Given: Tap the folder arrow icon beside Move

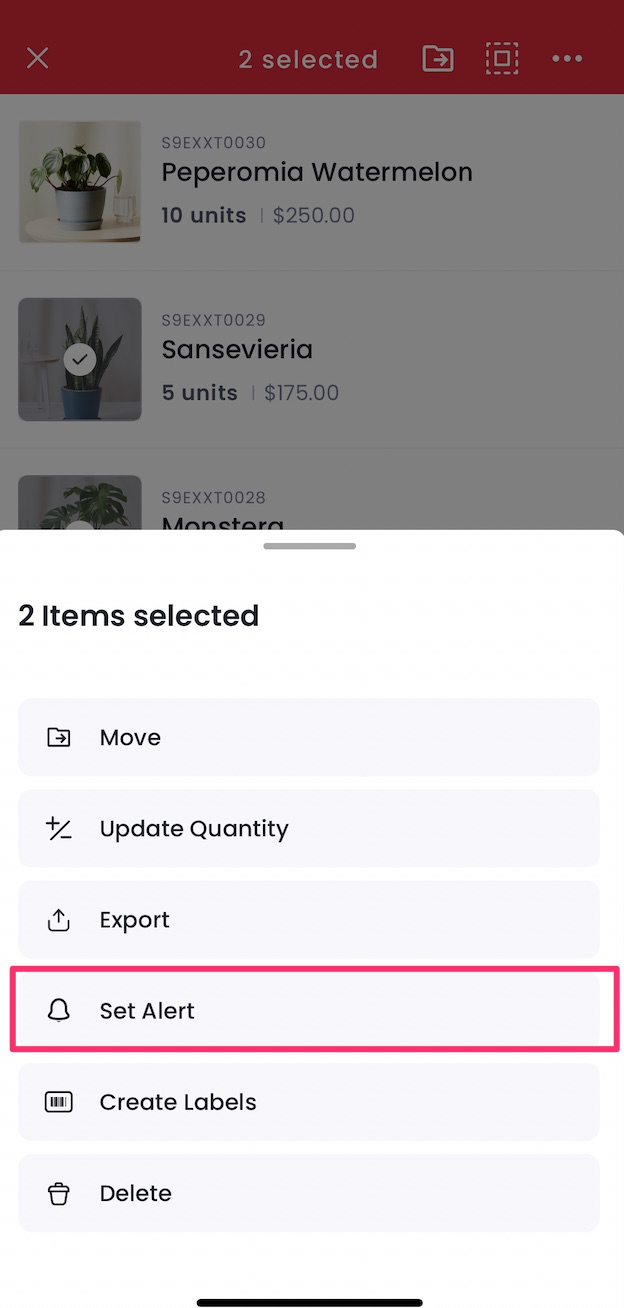Looking at the screenshot, I should [x=59, y=738].
